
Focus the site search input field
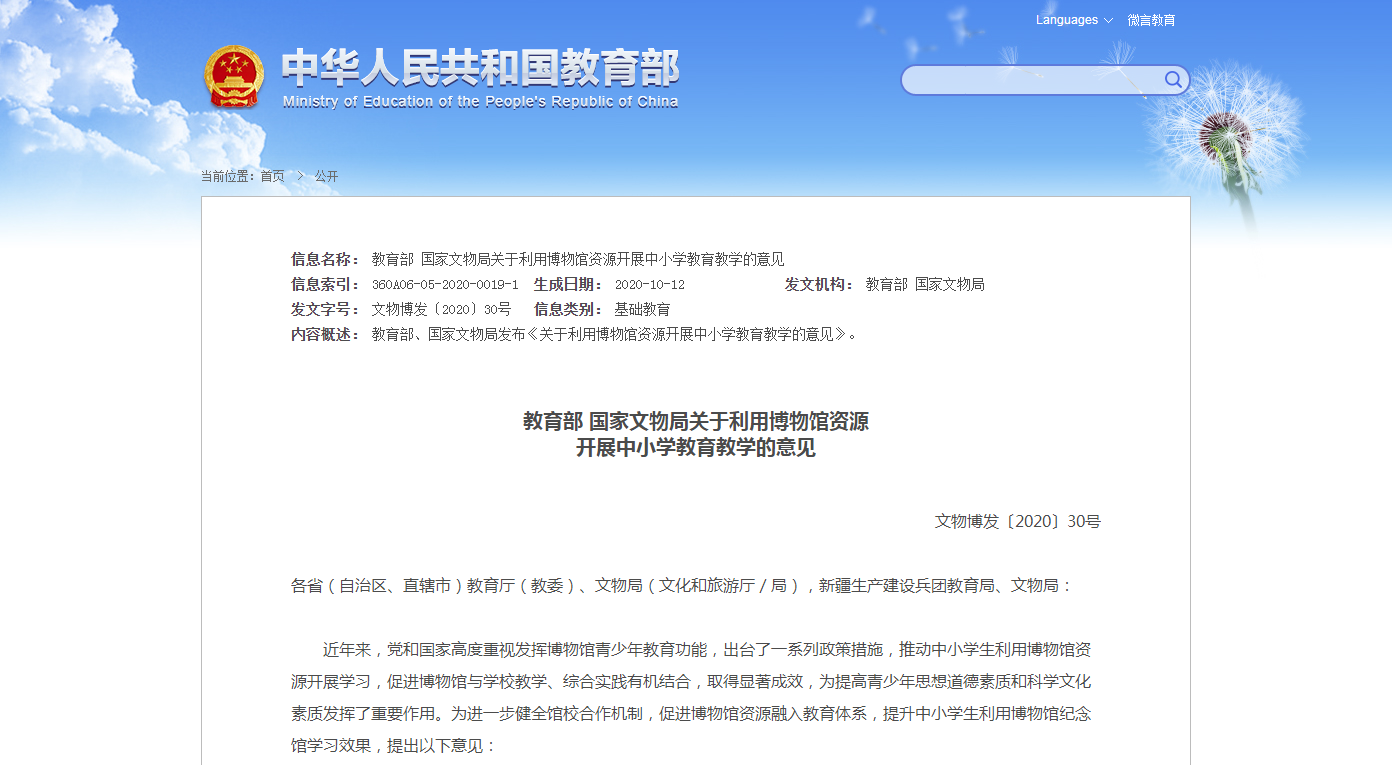(1030, 80)
